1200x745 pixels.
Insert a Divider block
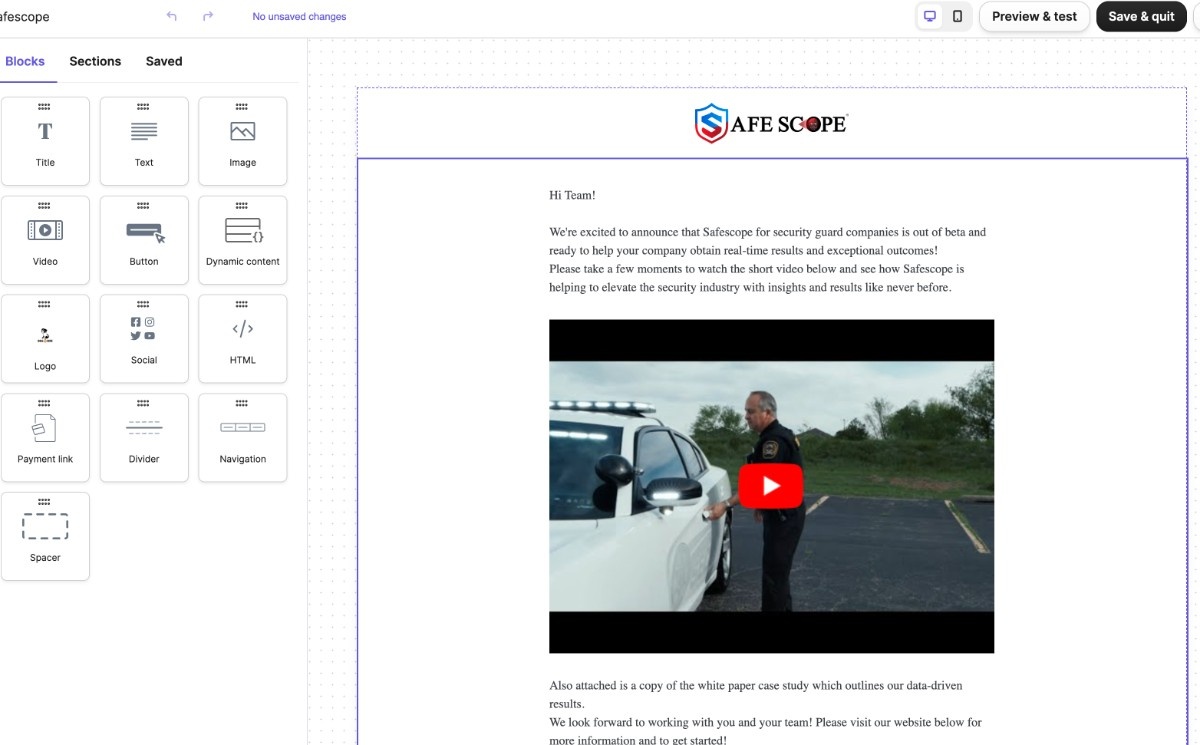(x=144, y=438)
